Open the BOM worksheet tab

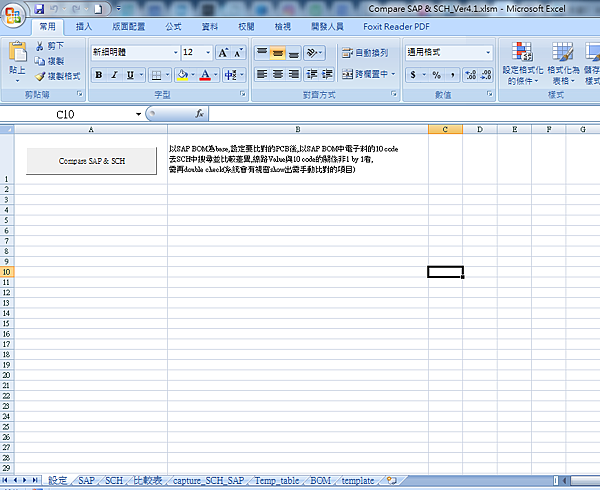pyautogui.click(x=320, y=480)
